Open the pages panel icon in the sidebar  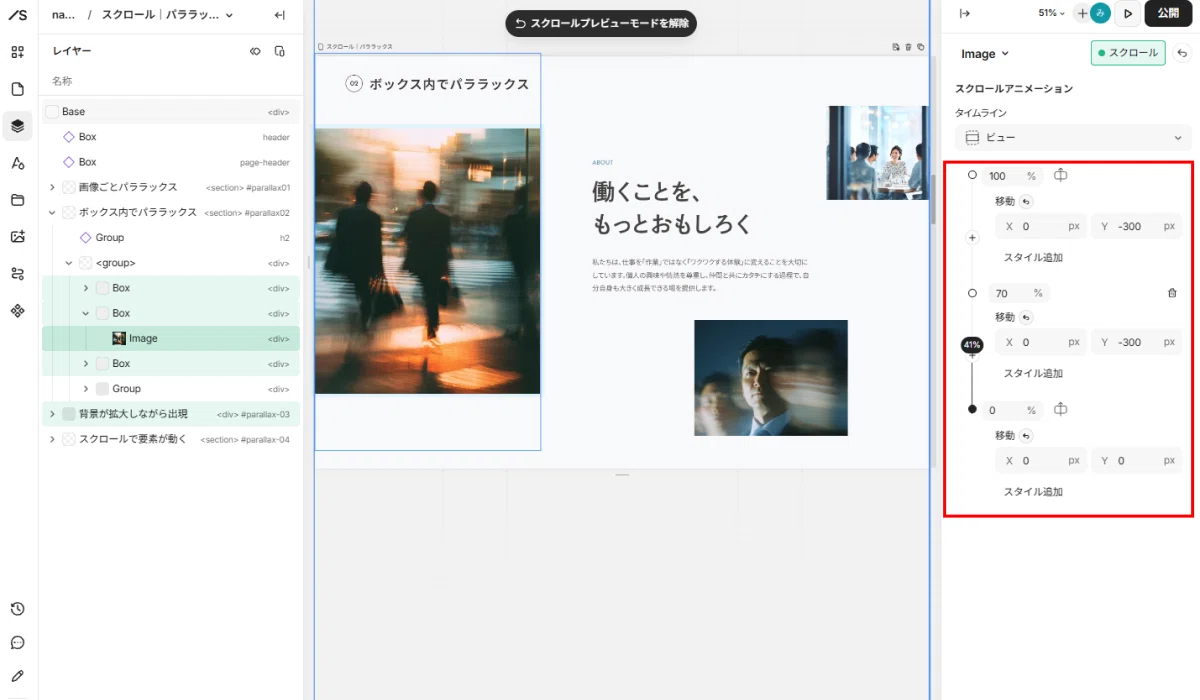pyautogui.click(x=17, y=89)
